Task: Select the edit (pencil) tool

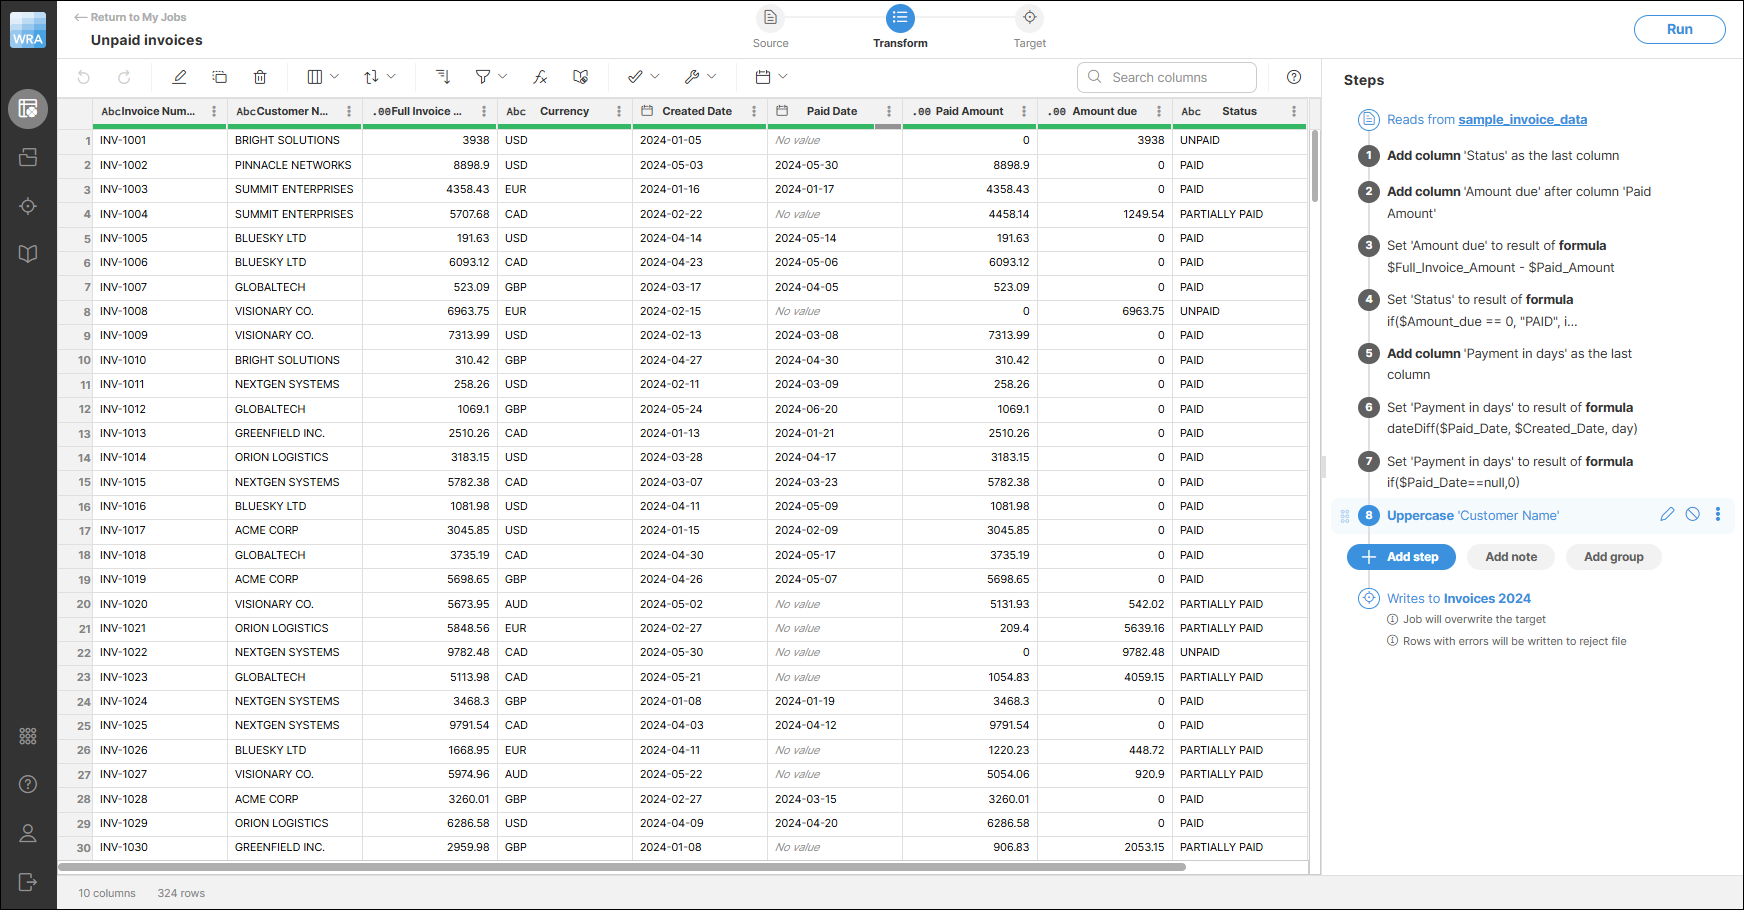Action: pos(180,77)
